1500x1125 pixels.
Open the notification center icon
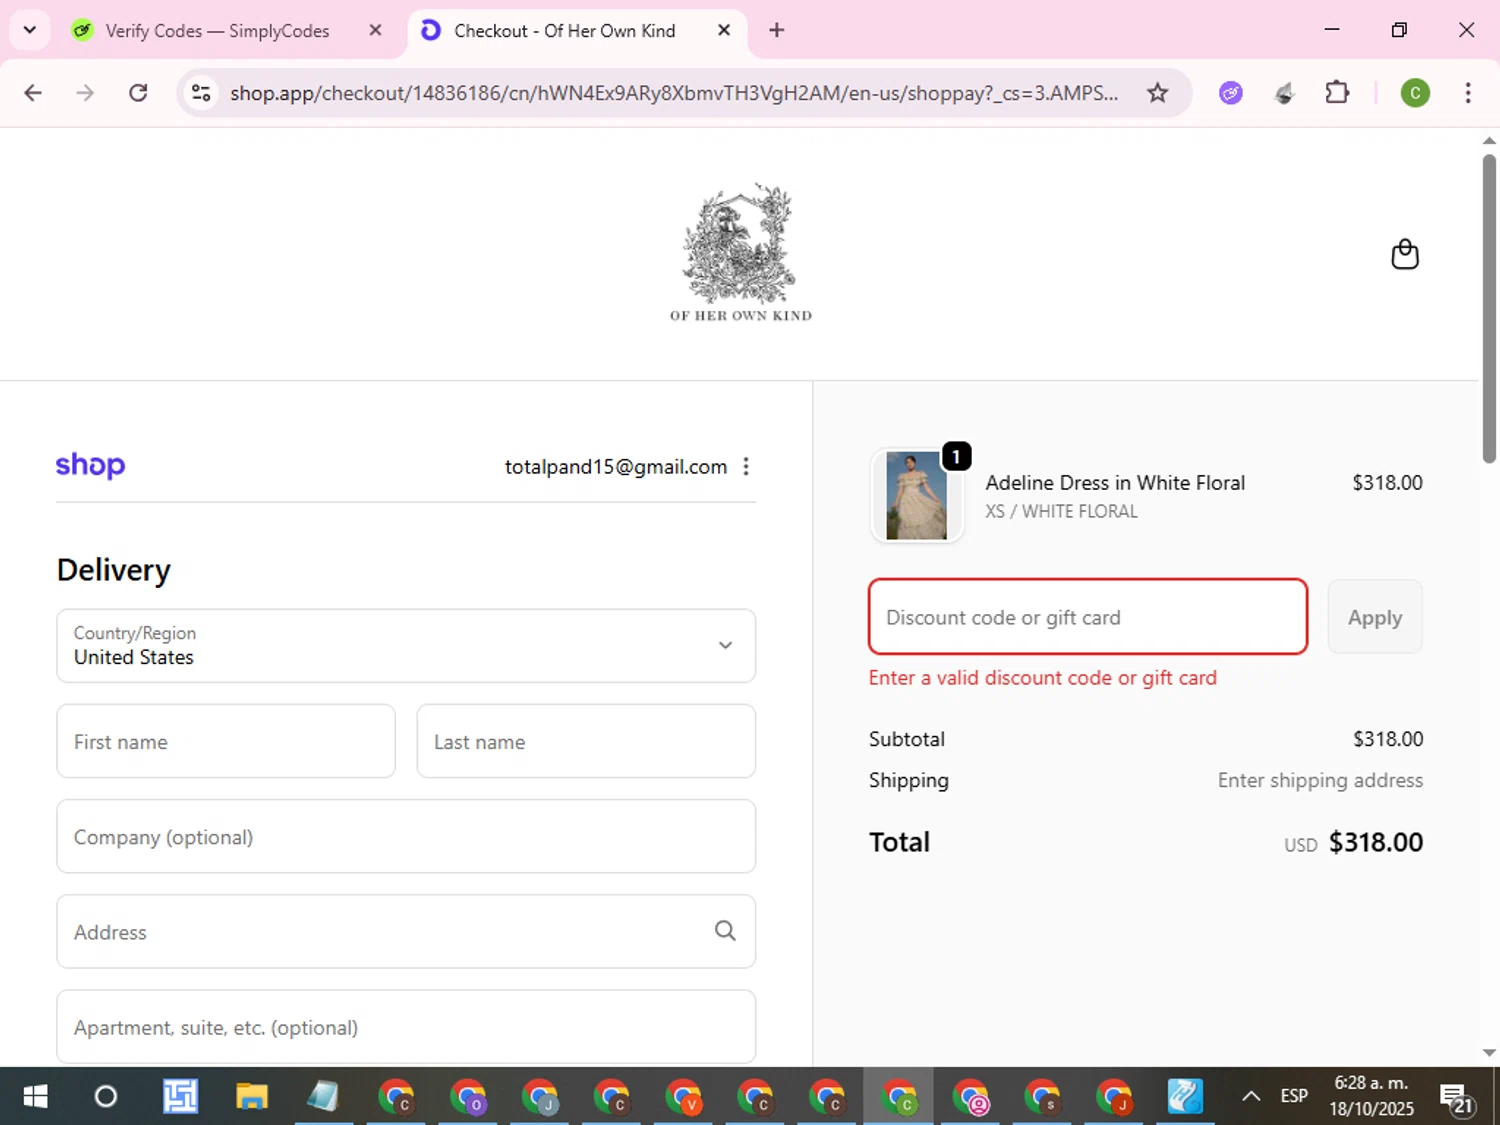[x=1456, y=1097]
